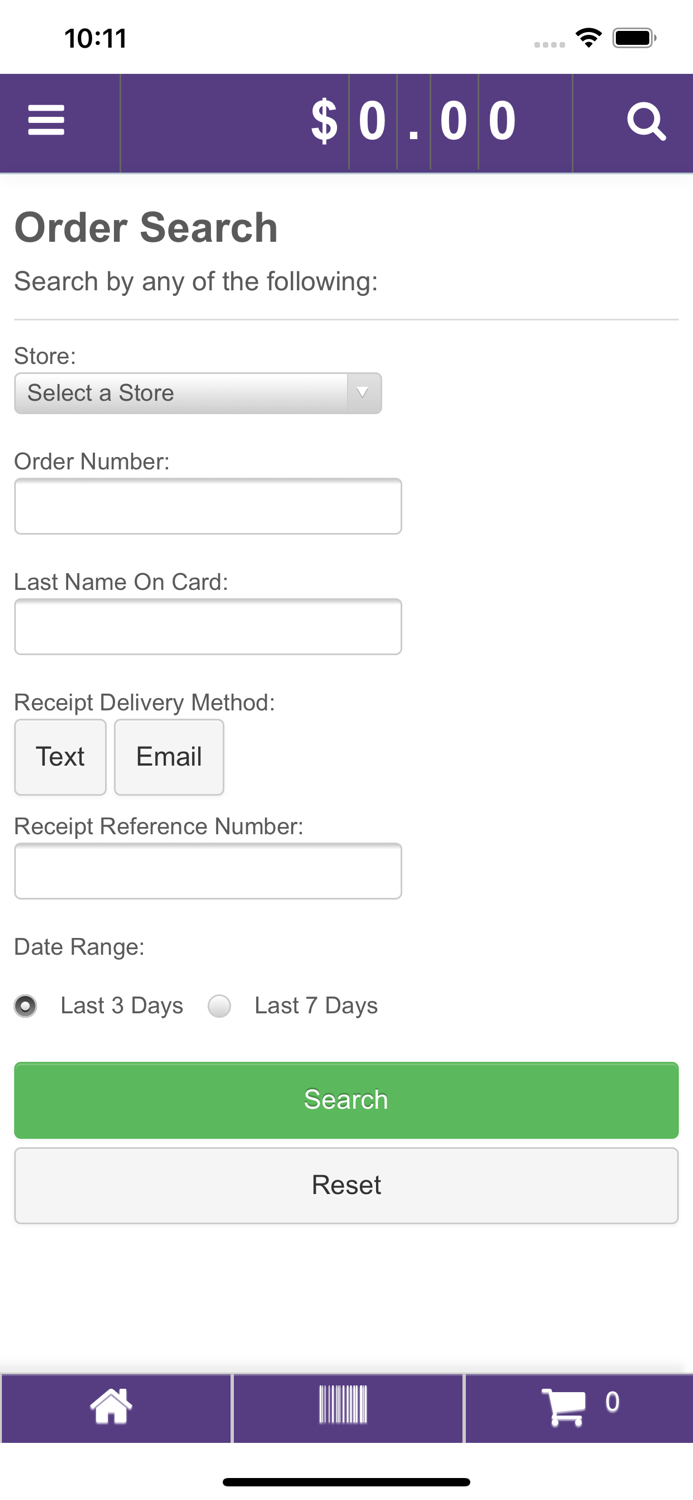The image size is (693, 1500).
Task: Select the Last 3 Days radio button
Action: (24, 1006)
